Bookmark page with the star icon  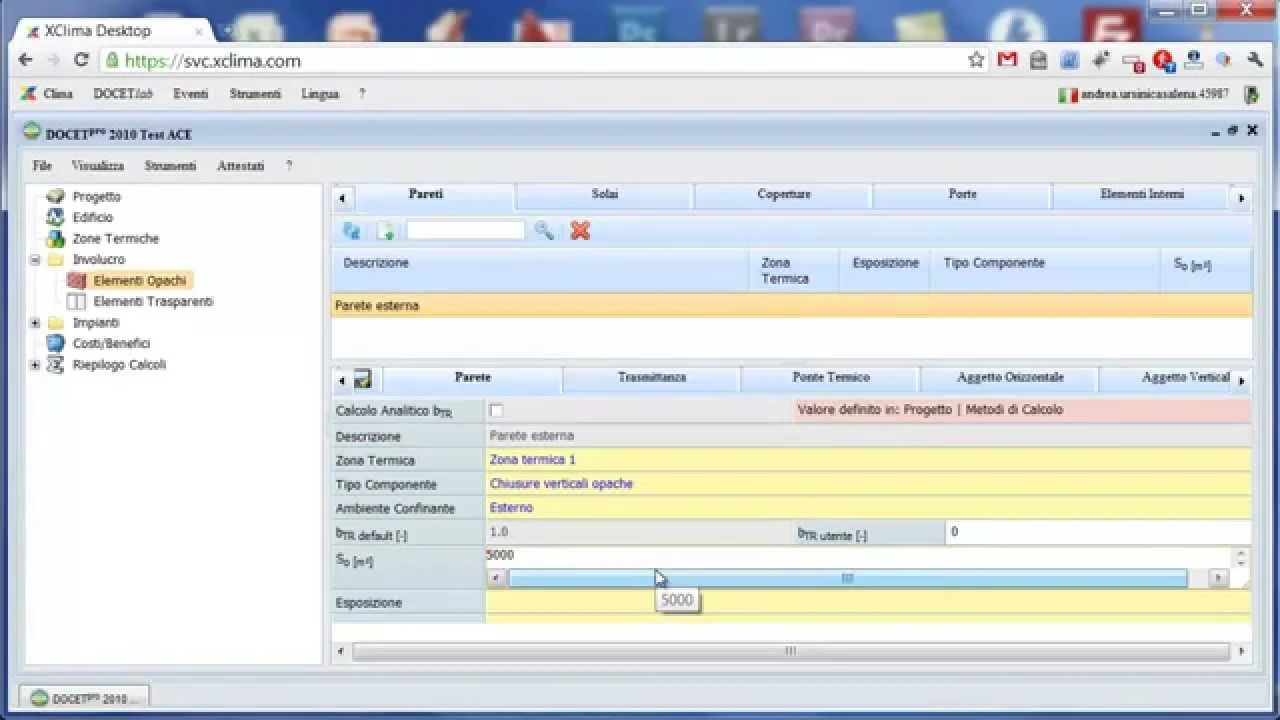[x=976, y=60]
